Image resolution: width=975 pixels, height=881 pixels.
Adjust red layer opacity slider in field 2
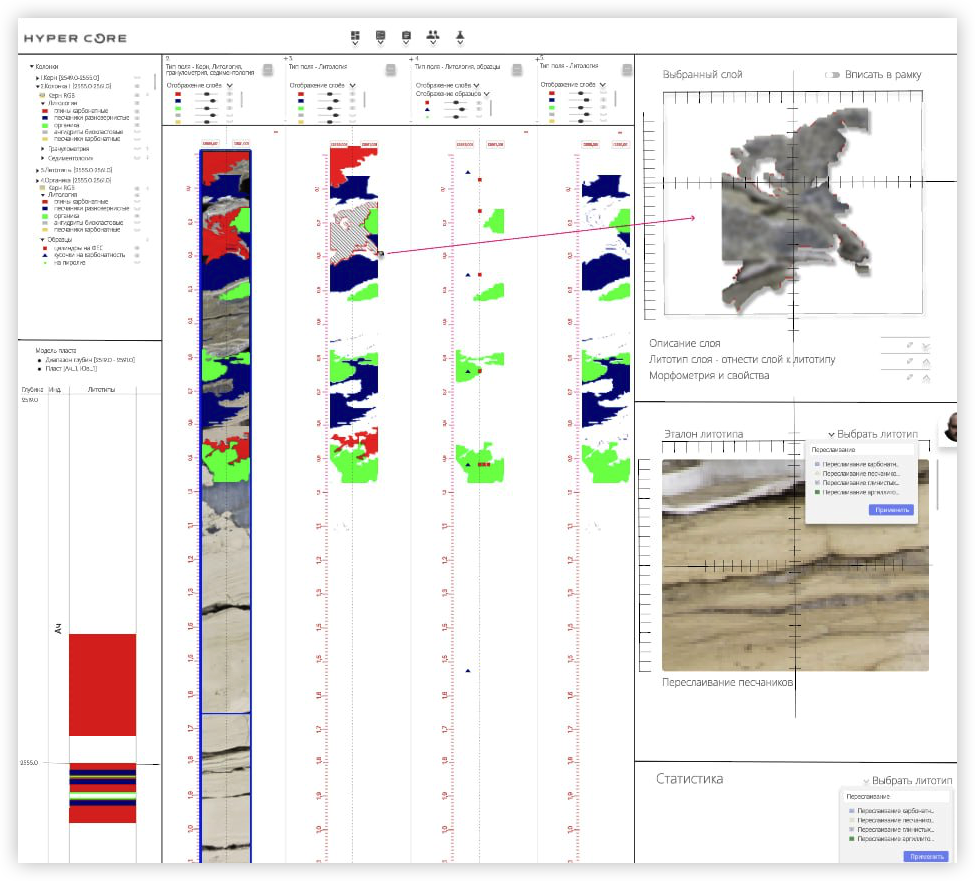click(x=205, y=94)
